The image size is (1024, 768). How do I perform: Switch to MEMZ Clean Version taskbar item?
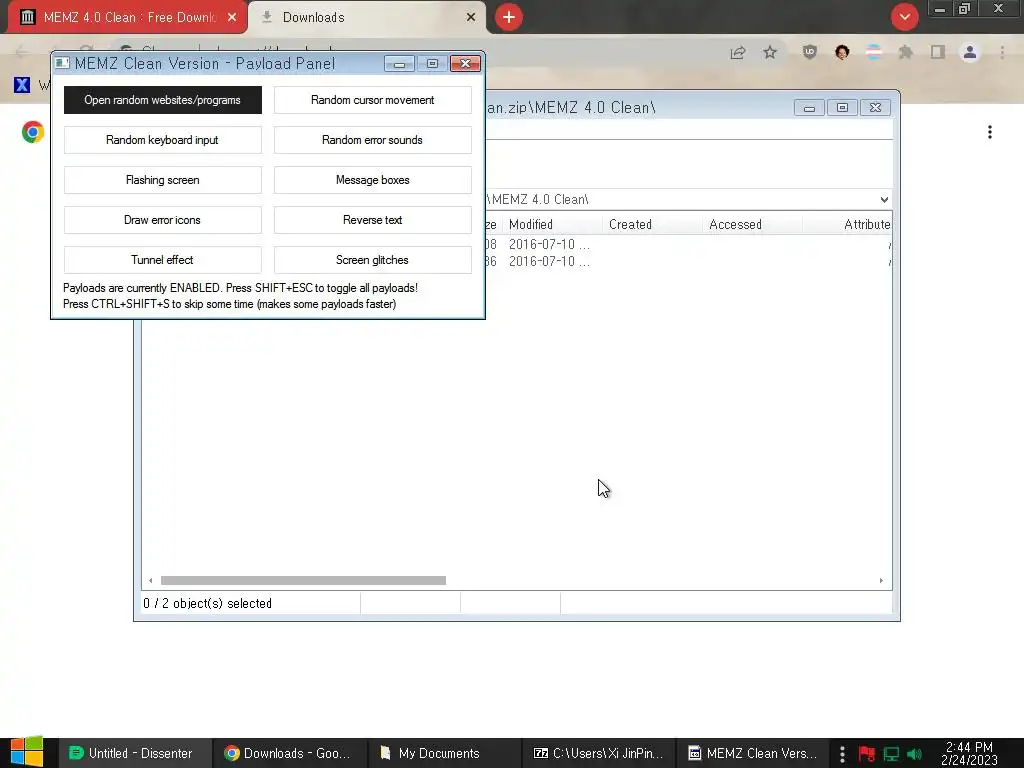coord(753,753)
